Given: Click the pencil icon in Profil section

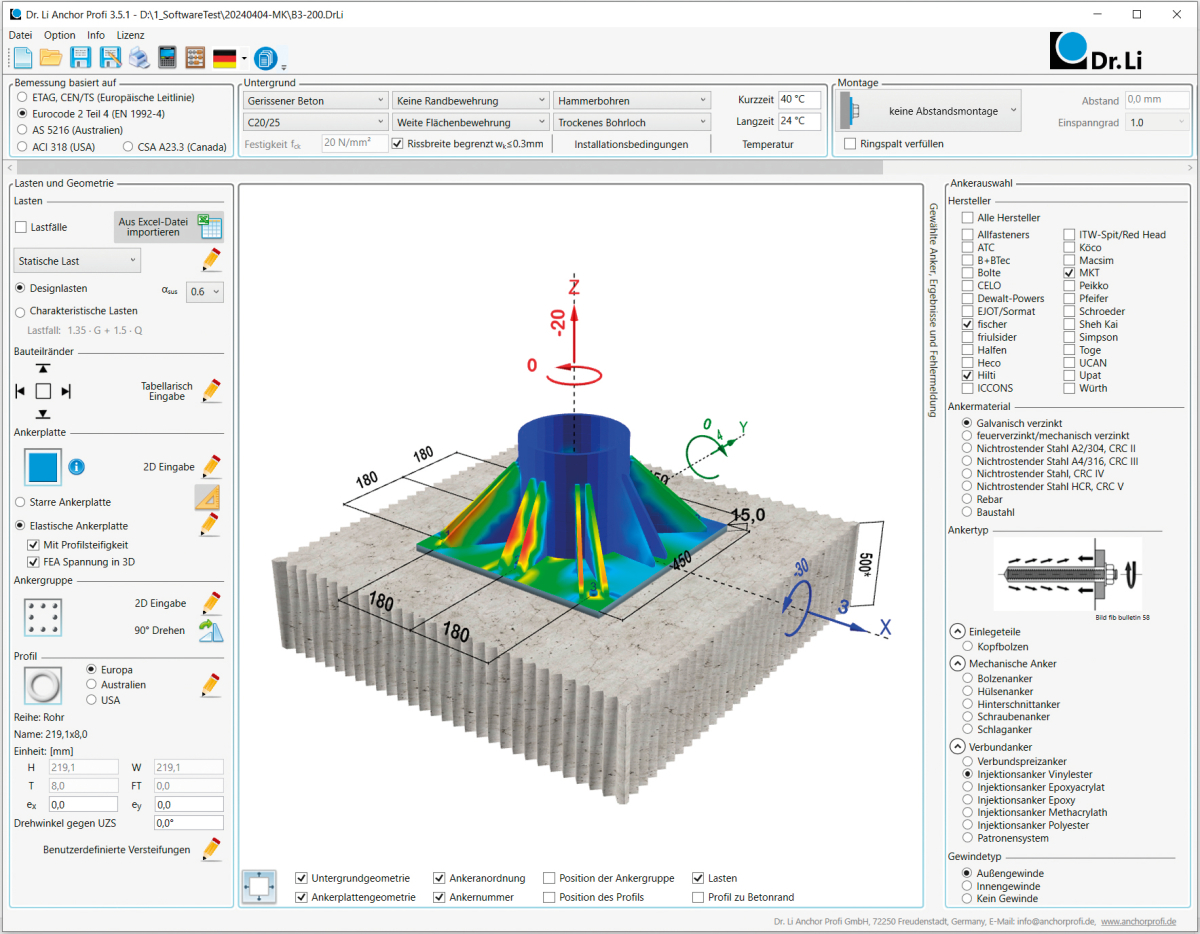Looking at the screenshot, I should 211,685.
